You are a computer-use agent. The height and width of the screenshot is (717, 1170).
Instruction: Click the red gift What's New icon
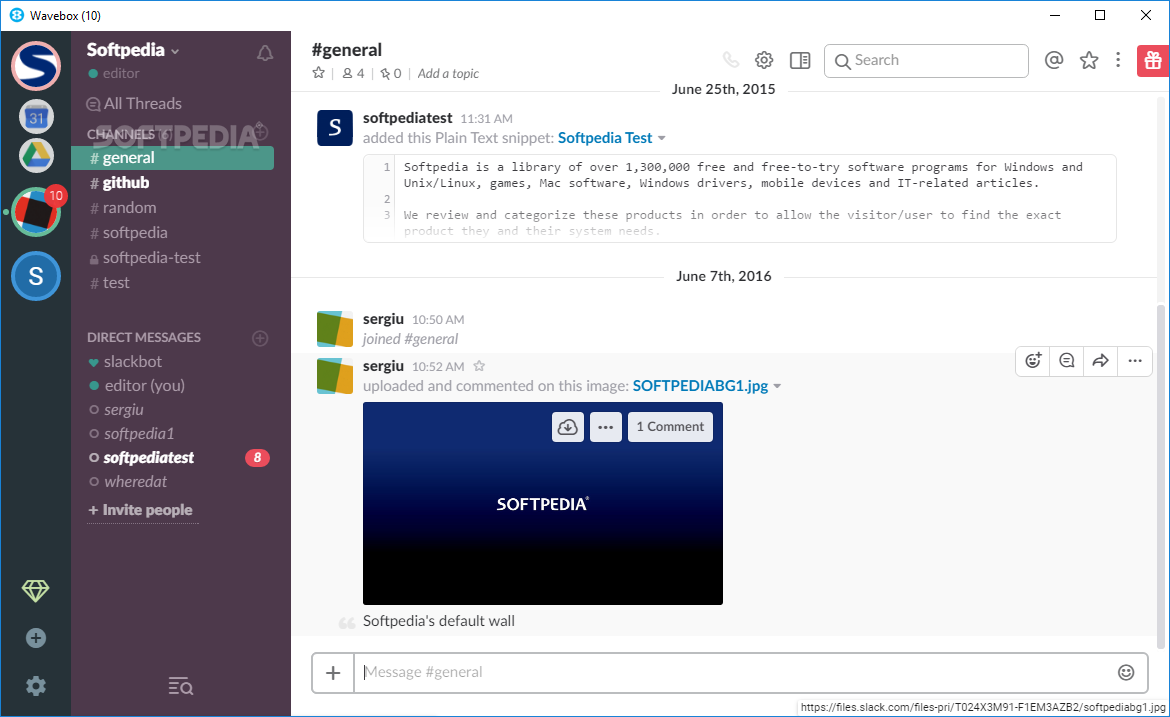1154,60
